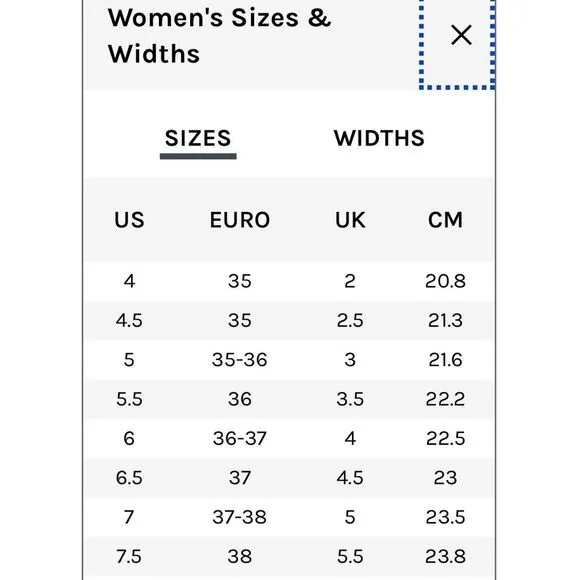Select the US size 4.5 cell
Viewport: 580px width, 580px height.
point(129,320)
